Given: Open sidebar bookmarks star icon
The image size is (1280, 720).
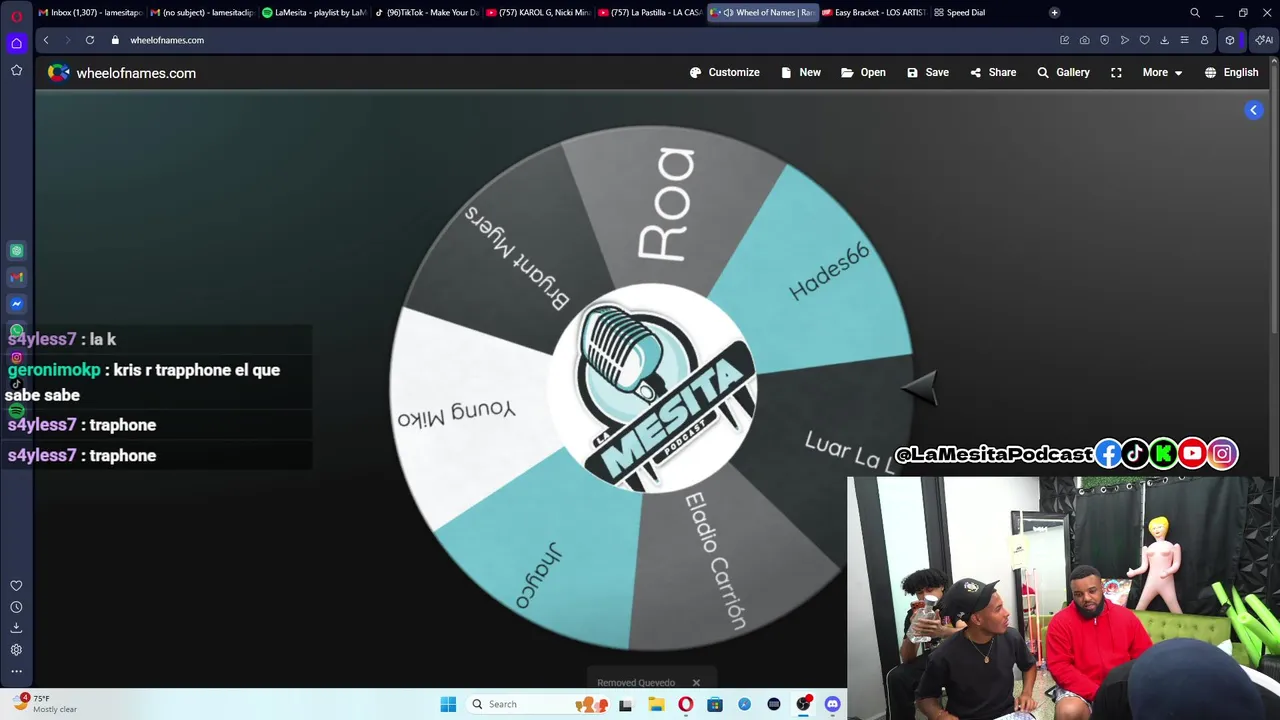Looking at the screenshot, I should 16,70.
